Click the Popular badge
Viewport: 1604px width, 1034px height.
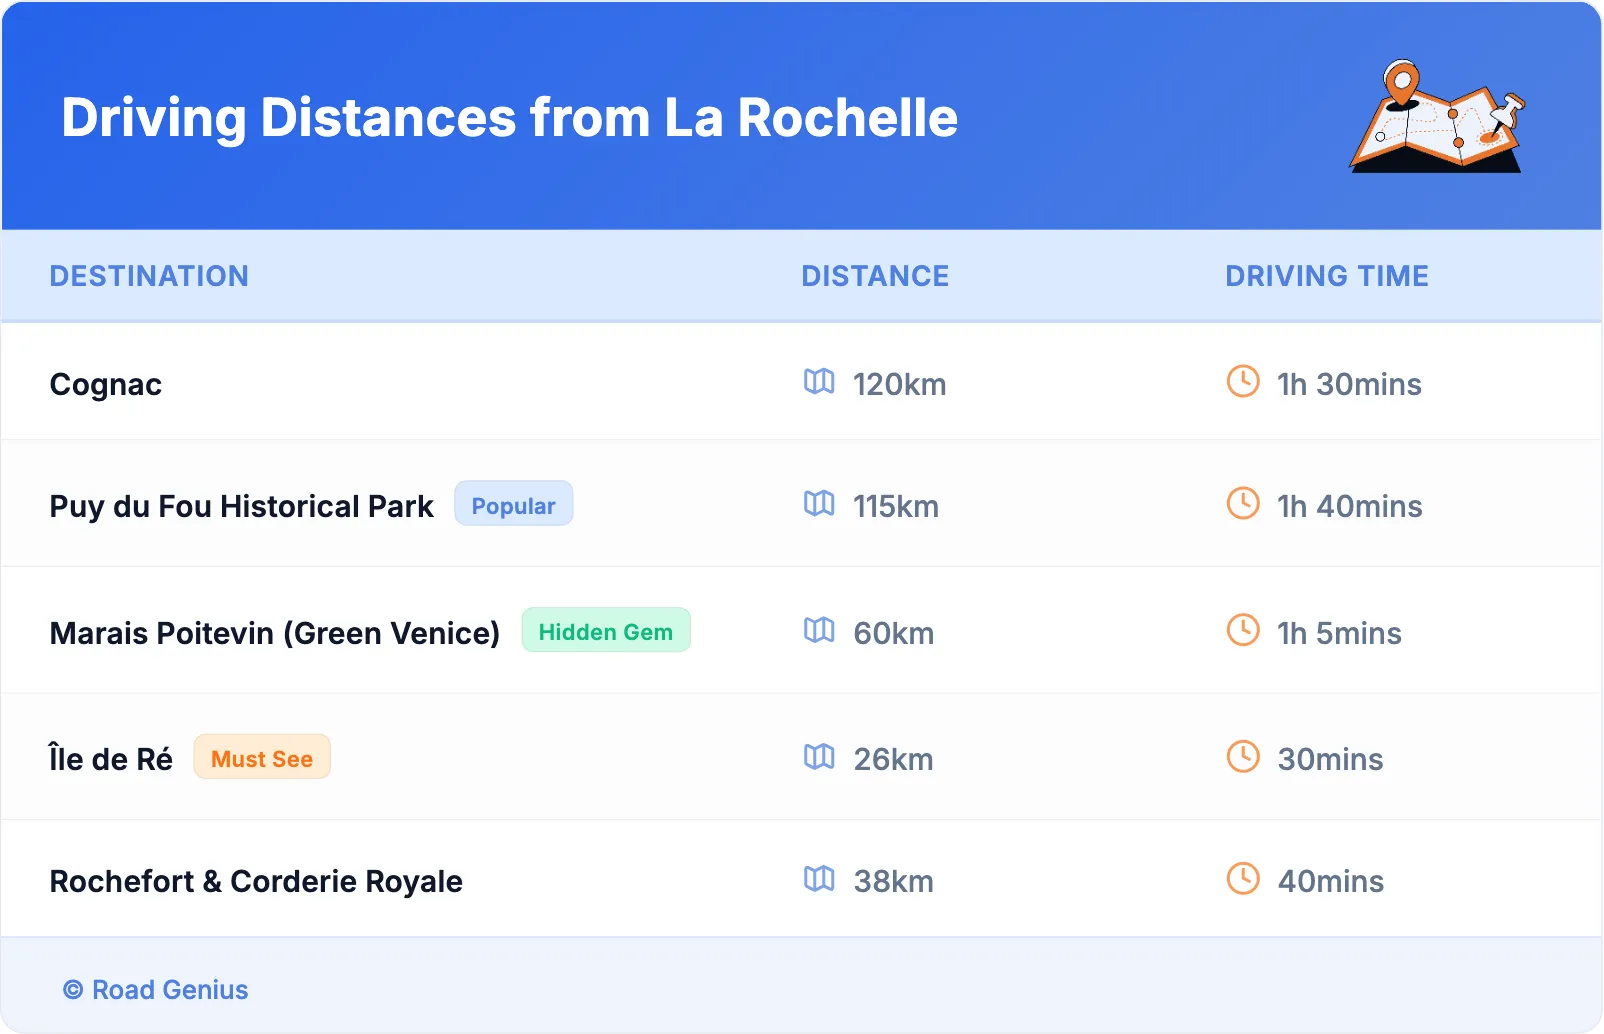(514, 504)
